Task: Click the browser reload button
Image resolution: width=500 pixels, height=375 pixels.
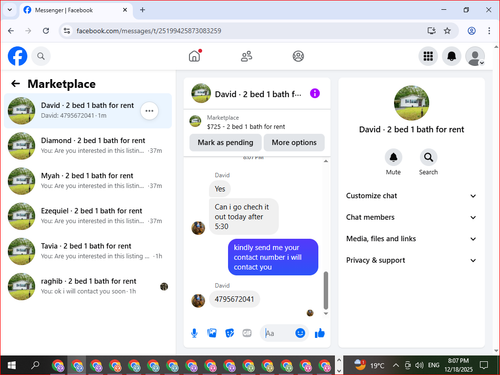Action: click(x=46, y=31)
